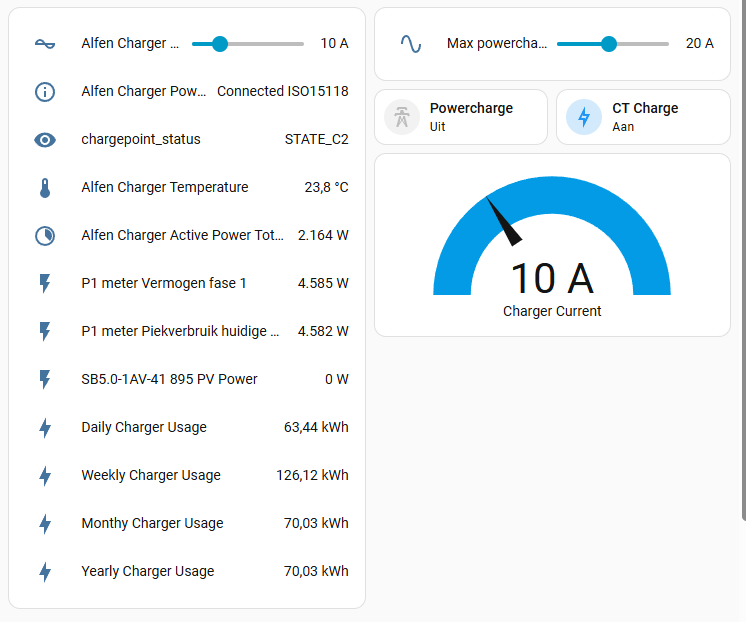Click the STATE_C2 value of chargepoint_status

pos(317,139)
